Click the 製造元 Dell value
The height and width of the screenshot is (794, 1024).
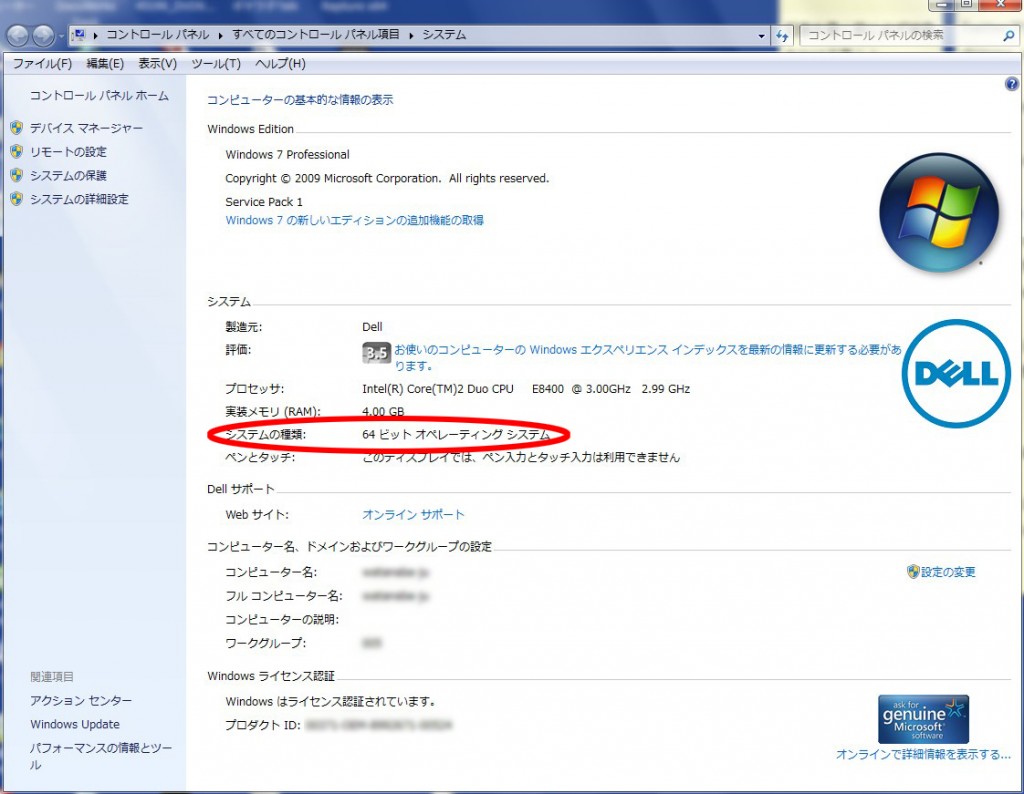coord(372,326)
